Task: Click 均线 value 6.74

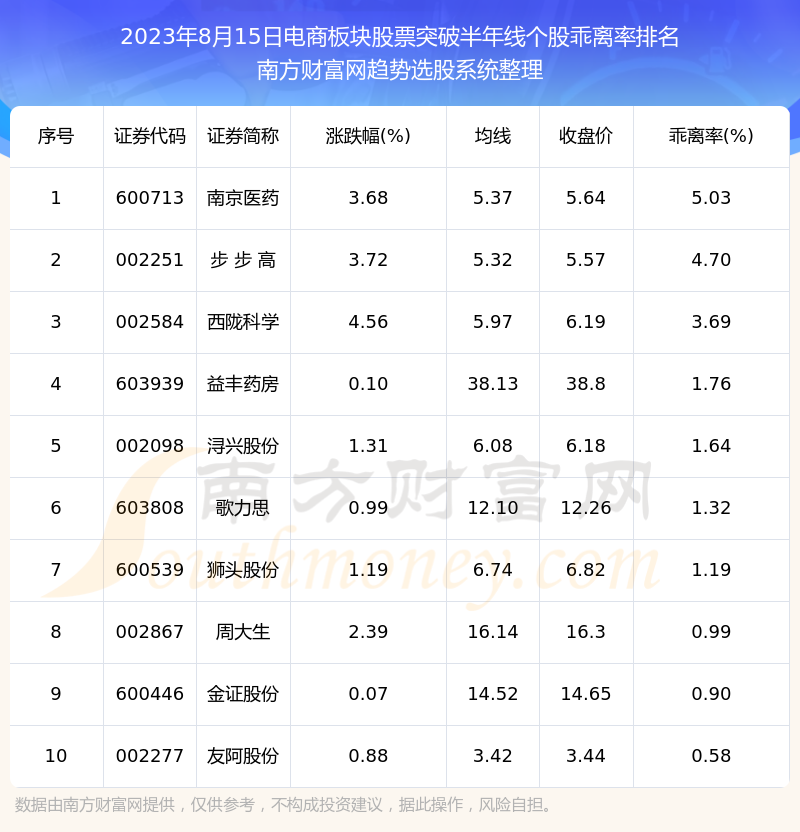Action: click(x=493, y=570)
